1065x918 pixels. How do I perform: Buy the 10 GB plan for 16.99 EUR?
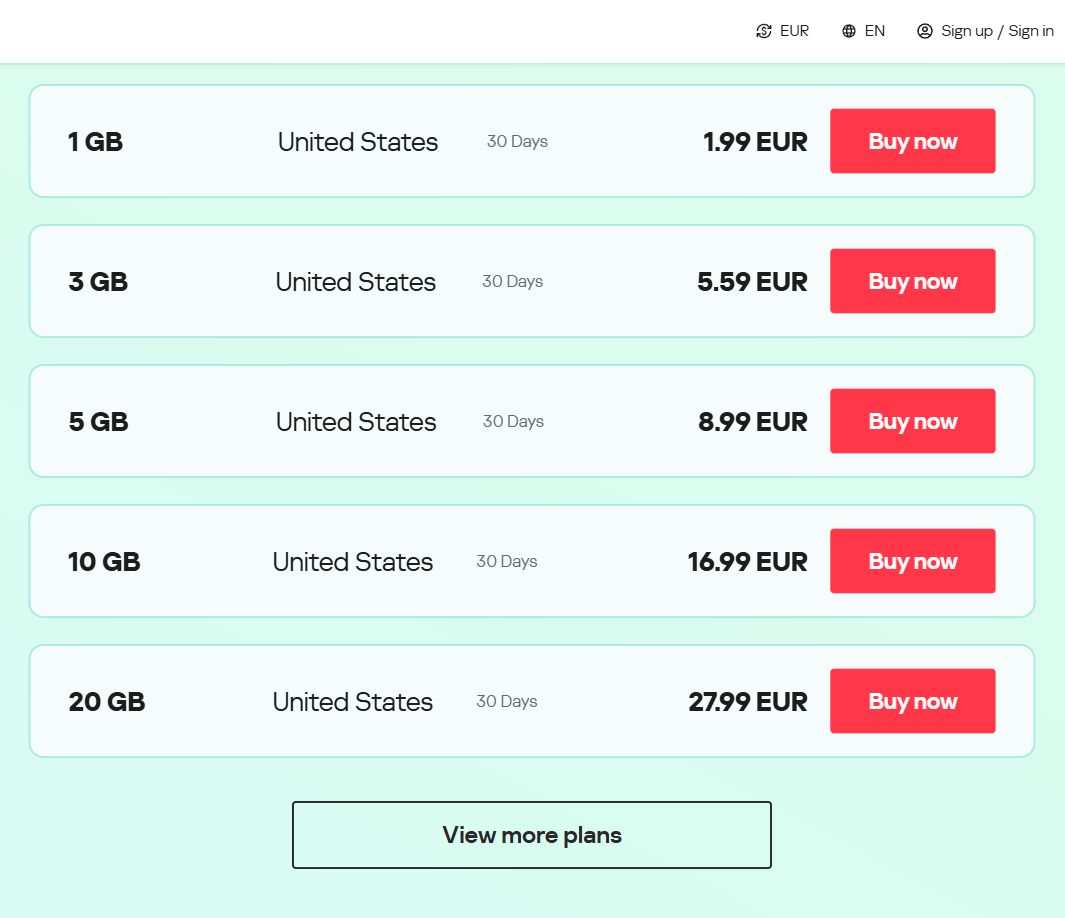click(x=912, y=561)
